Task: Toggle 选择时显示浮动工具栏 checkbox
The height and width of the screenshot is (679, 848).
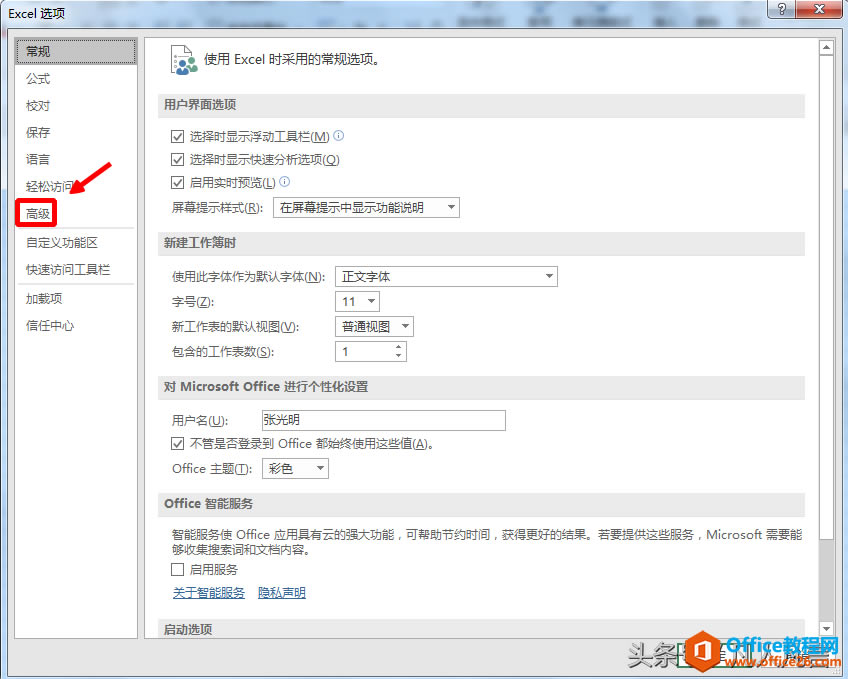Action: click(177, 136)
